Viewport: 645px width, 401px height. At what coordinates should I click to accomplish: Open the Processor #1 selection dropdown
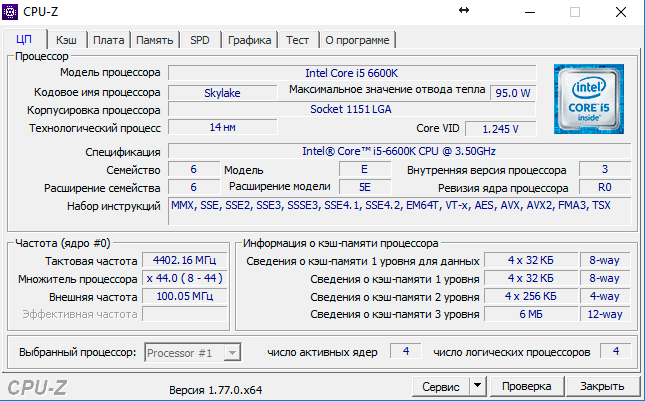click(x=193, y=353)
